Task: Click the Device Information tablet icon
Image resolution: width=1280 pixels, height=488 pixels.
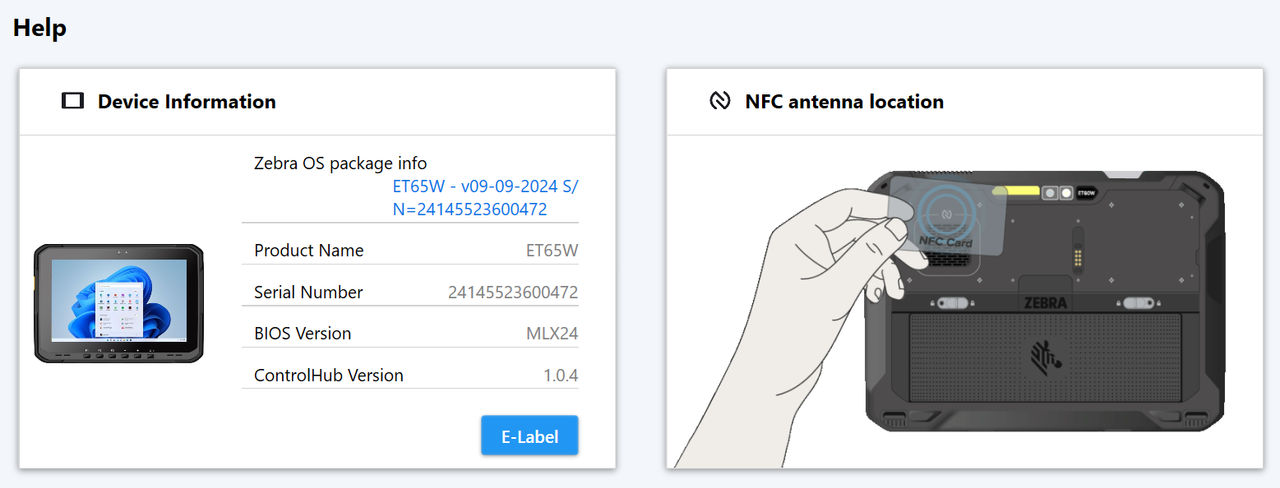Action: (72, 101)
